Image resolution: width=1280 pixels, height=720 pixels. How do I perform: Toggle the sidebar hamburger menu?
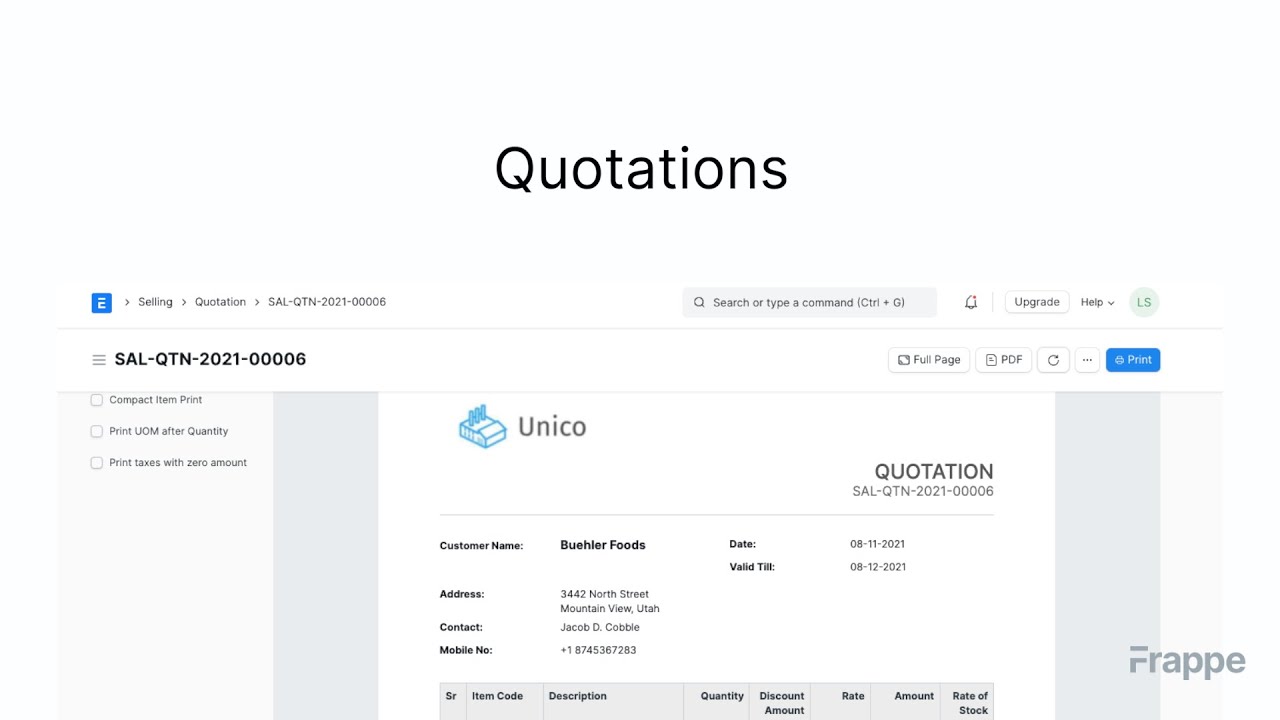pos(99,360)
